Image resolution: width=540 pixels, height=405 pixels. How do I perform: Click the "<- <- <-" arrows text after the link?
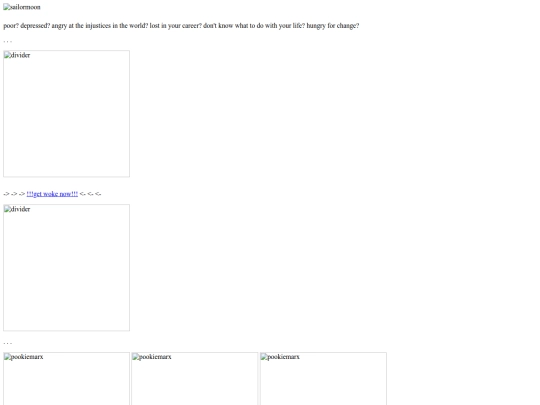click(x=90, y=194)
